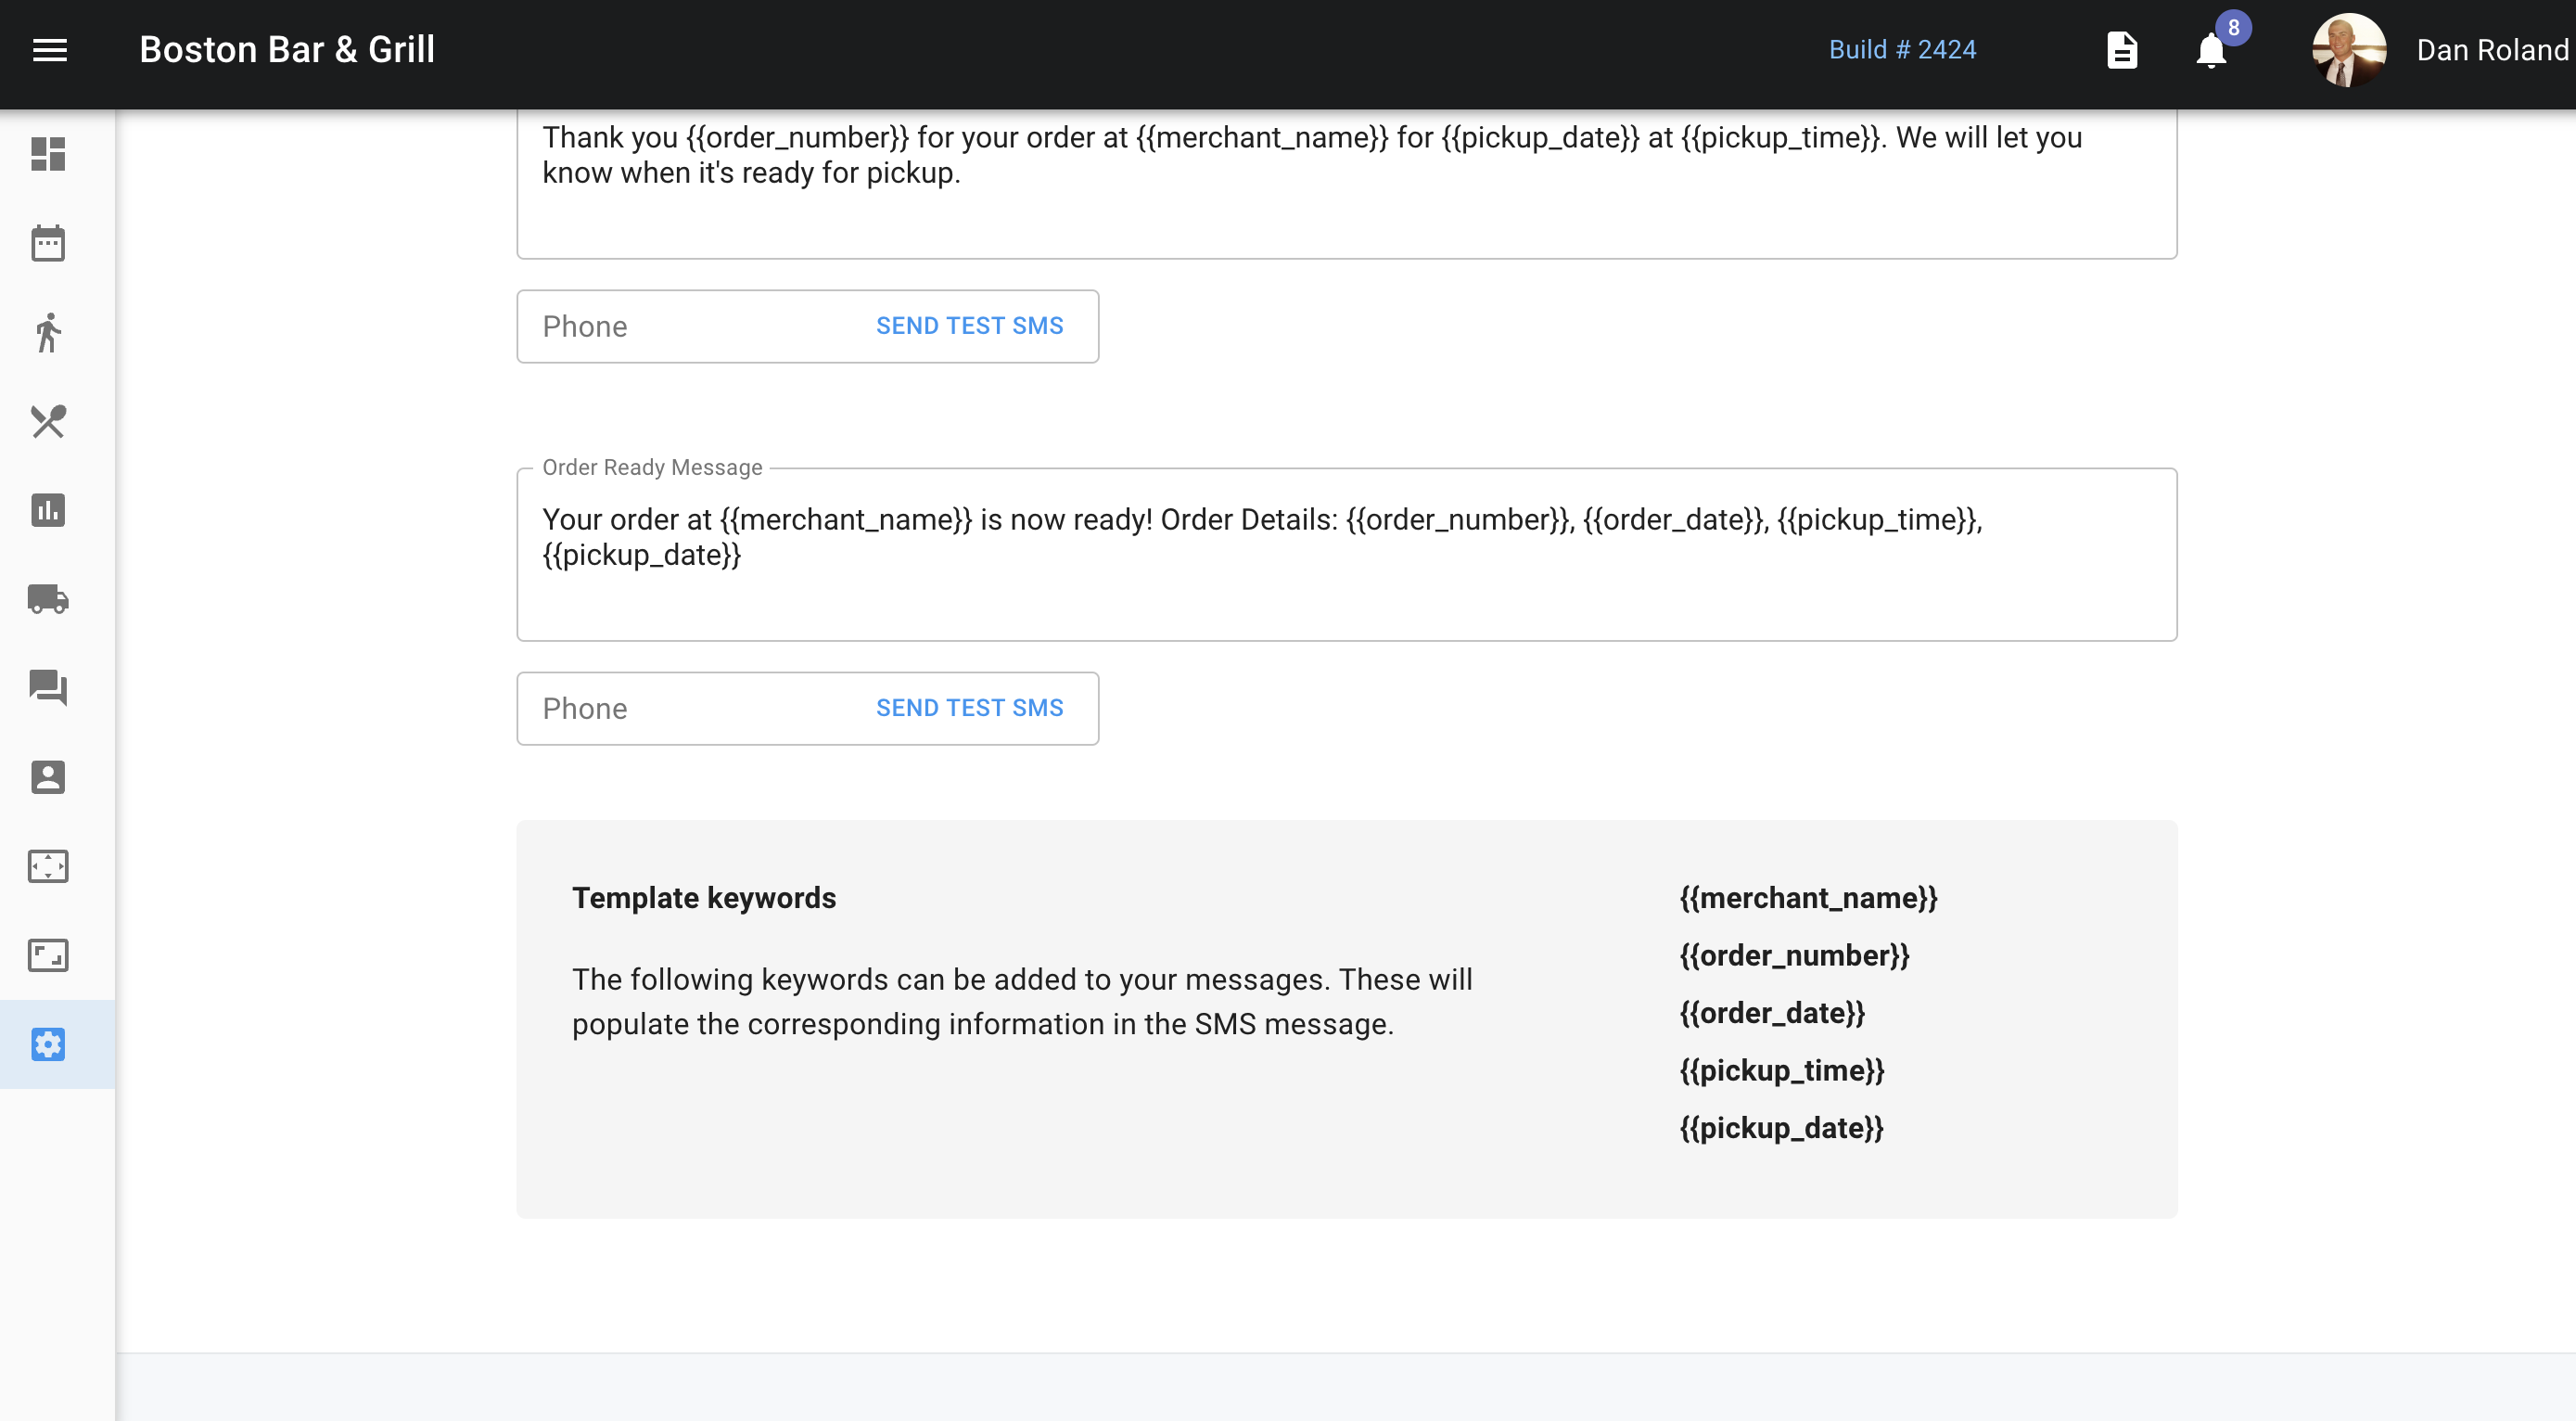Select the settings gear sidebar icon
This screenshot has width=2576, height=1421.
(48, 1044)
